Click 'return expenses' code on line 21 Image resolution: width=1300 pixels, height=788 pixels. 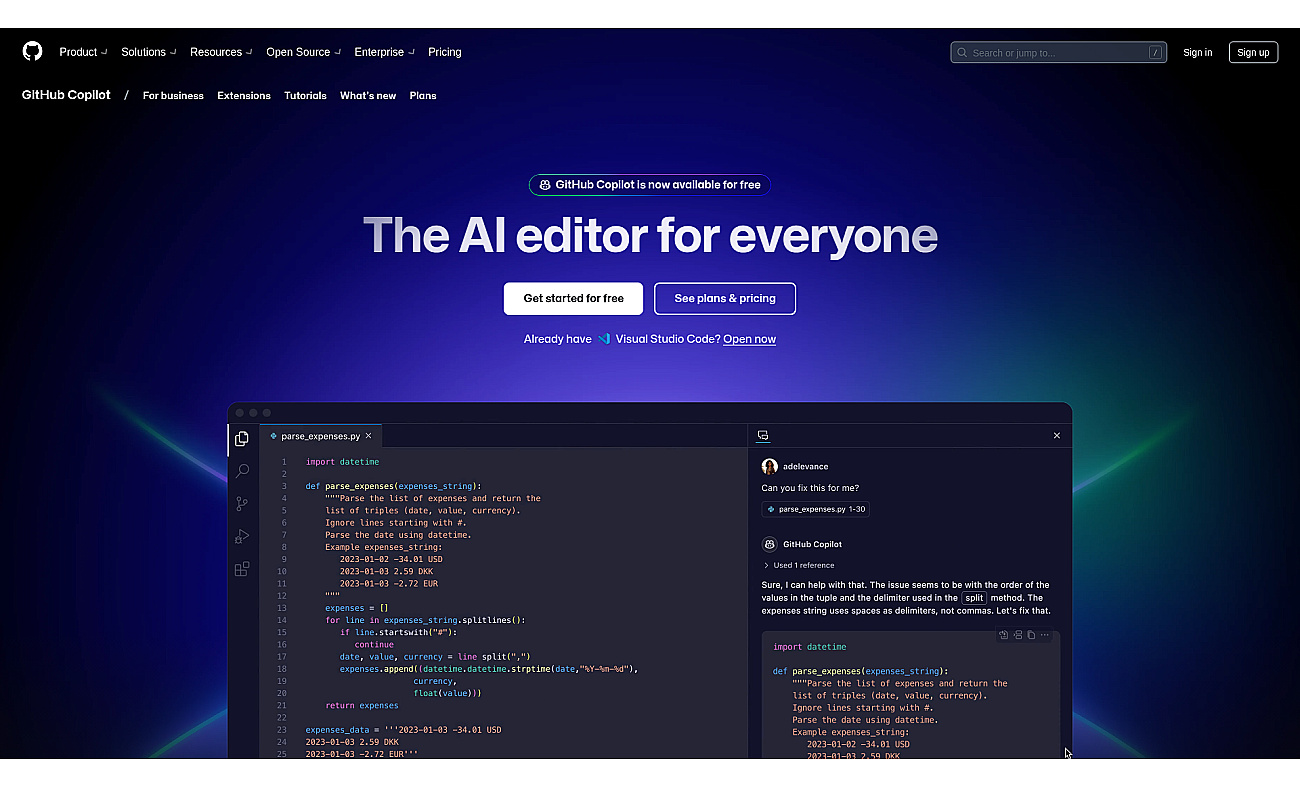click(x=362, y=706)
